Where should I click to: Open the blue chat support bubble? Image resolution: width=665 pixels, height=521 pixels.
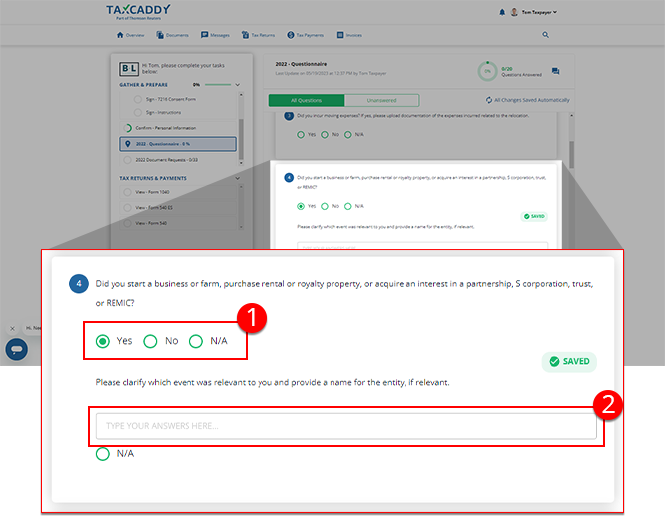point(17,350)
